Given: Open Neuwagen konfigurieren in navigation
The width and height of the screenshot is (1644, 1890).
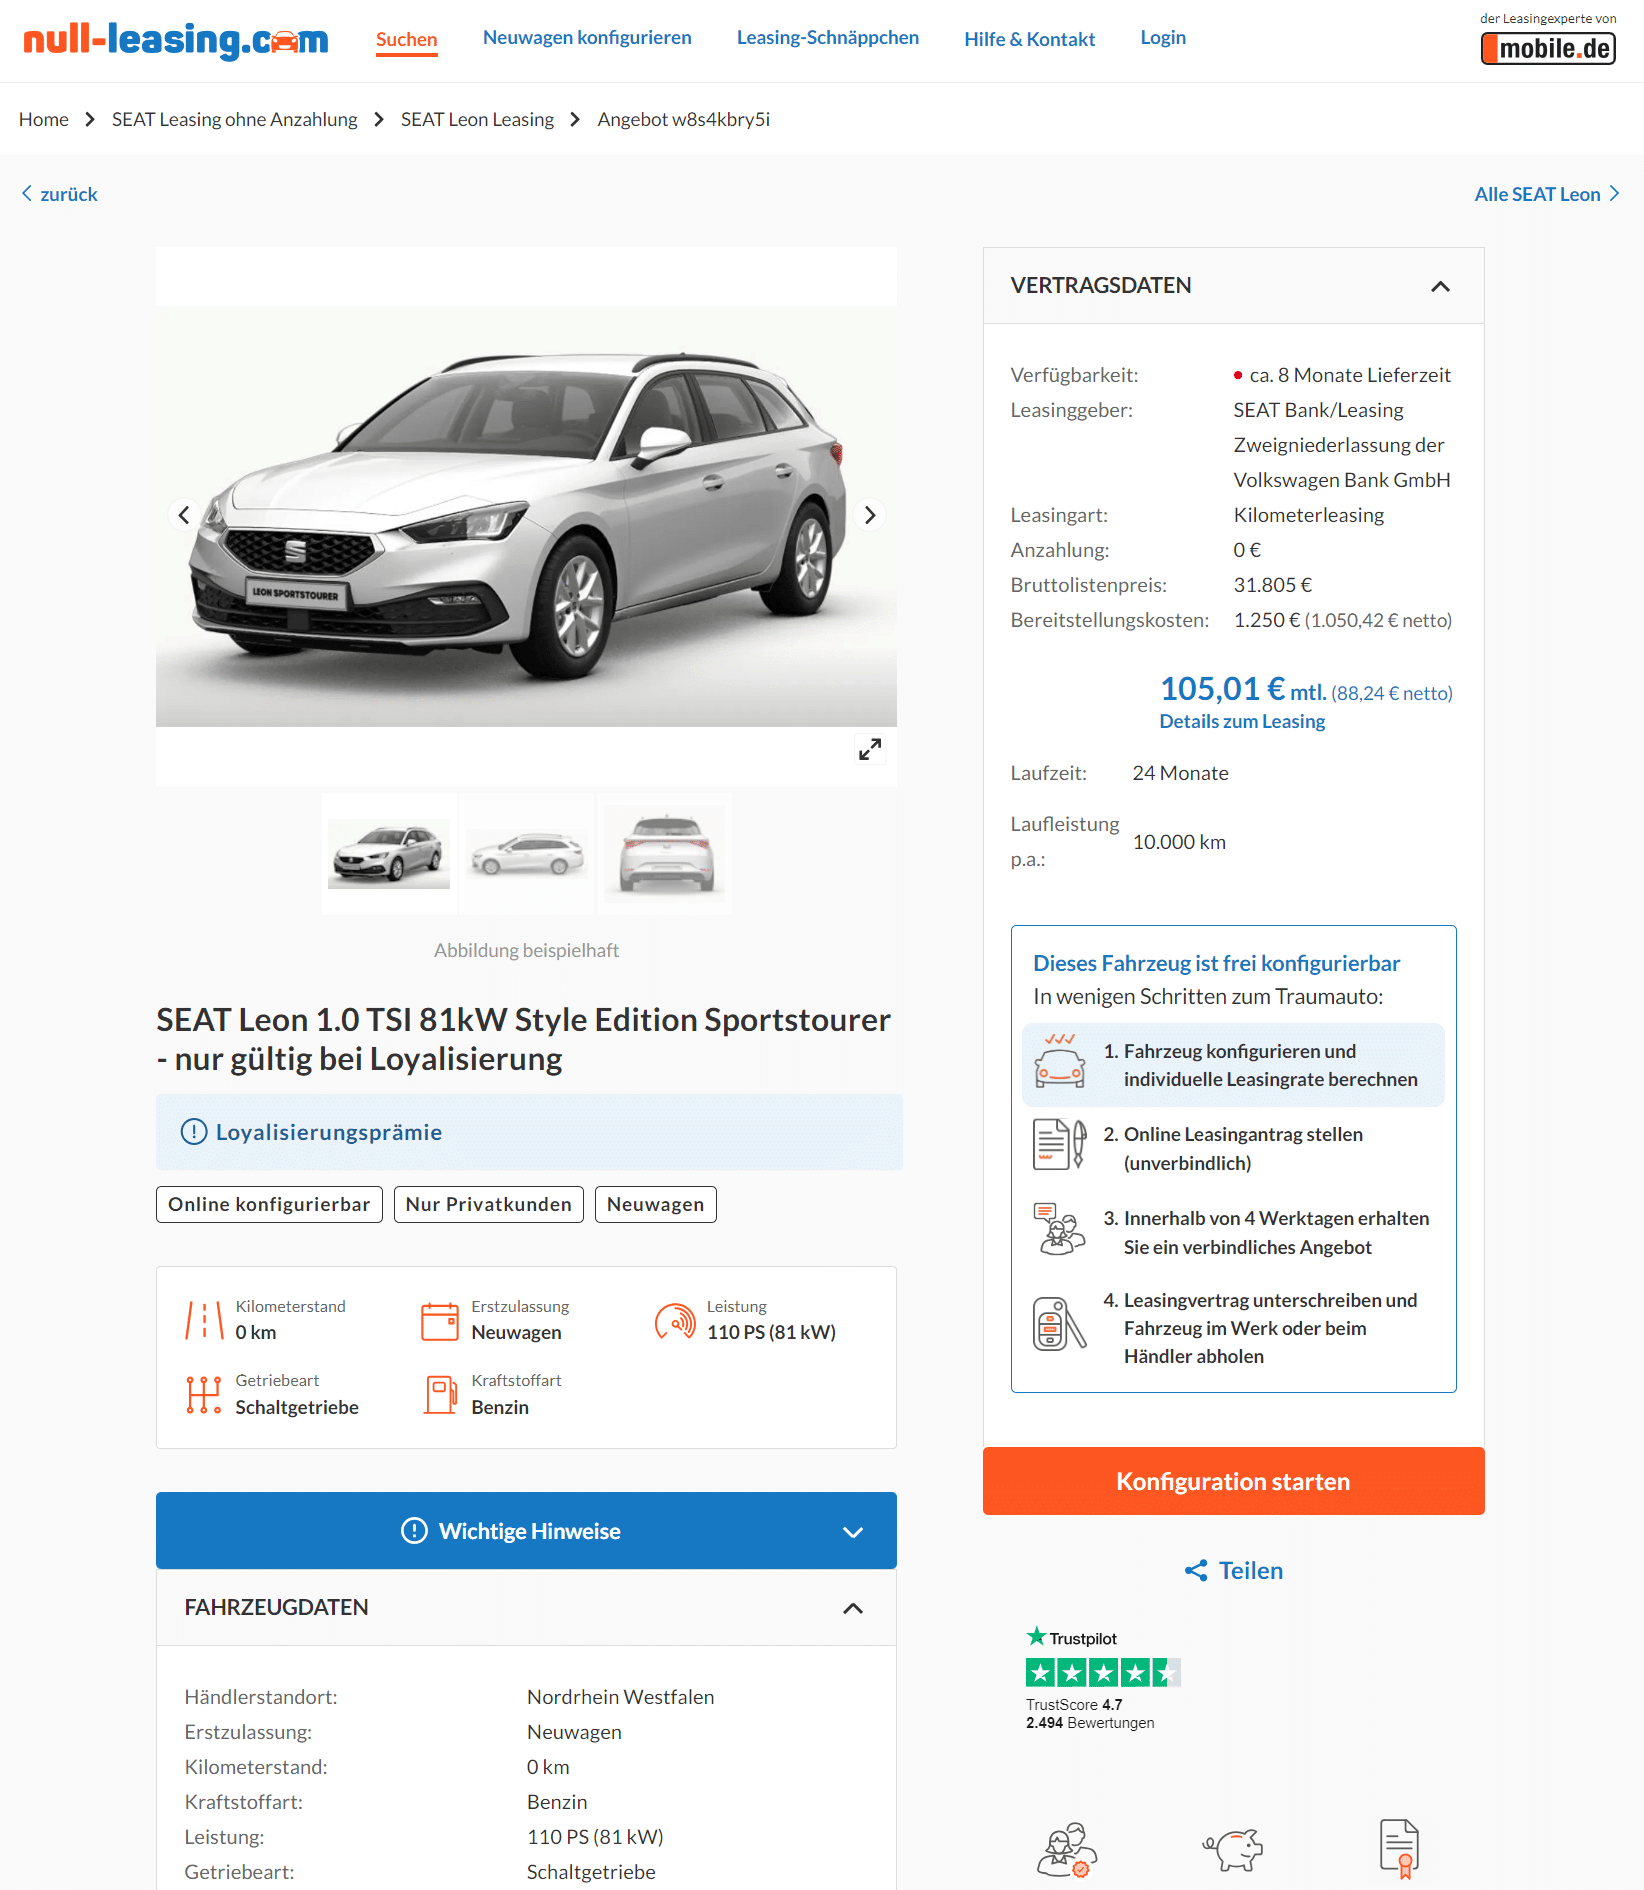Looking at the screenshot, I should 587,37.
